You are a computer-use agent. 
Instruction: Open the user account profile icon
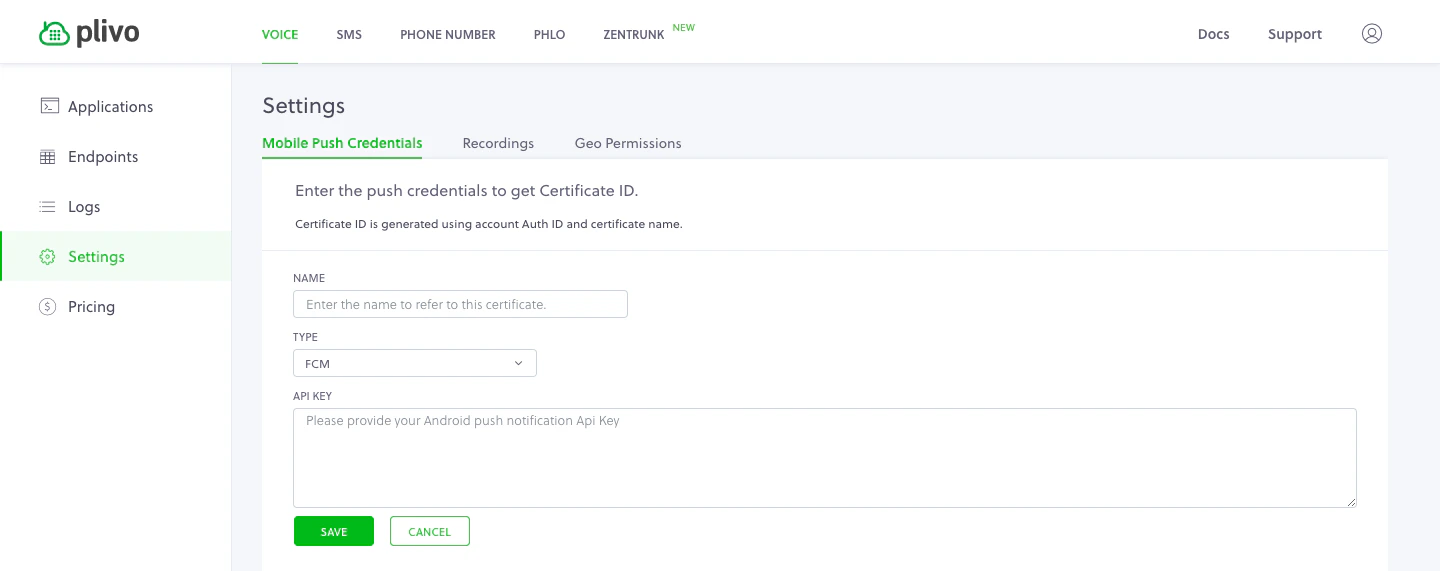pyautogui.click(x=1372, y=34)
